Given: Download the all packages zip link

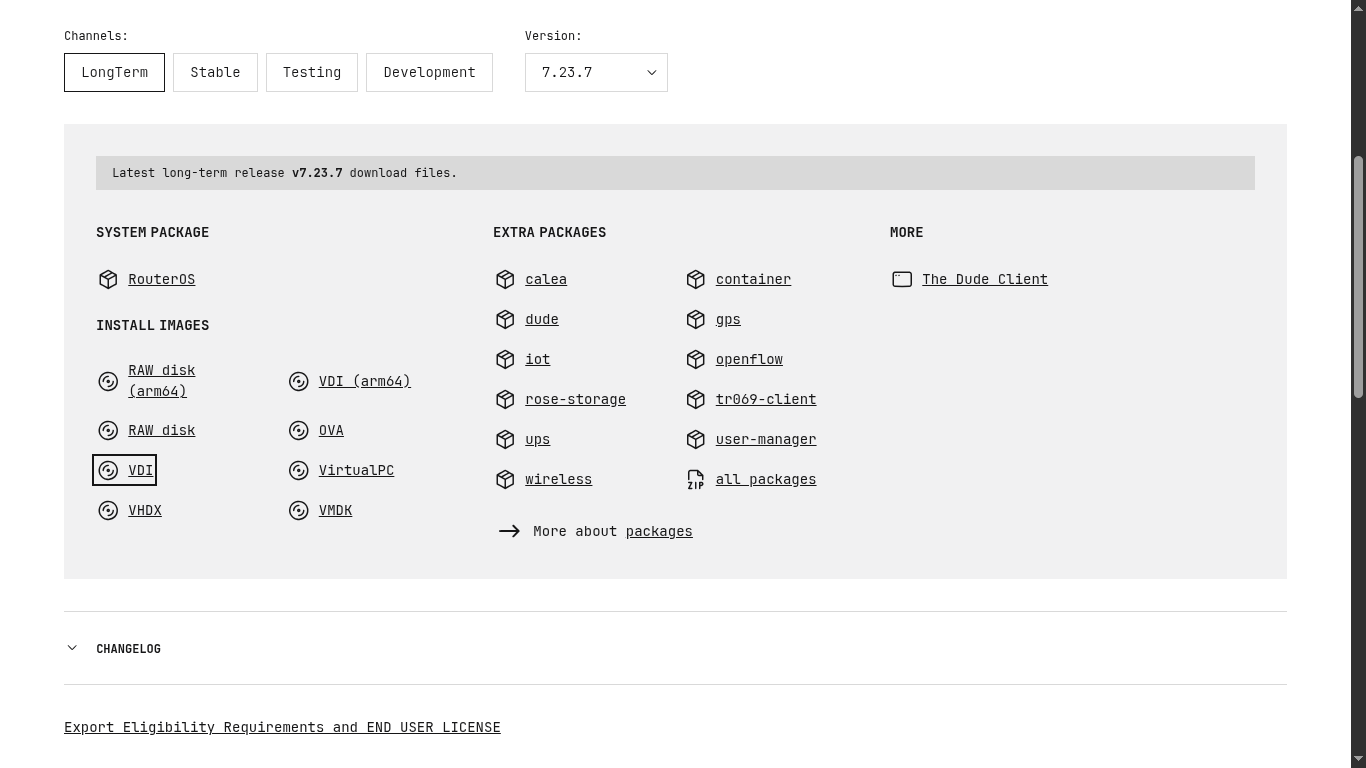Looking at the screenshot, I should coord(766,479).
